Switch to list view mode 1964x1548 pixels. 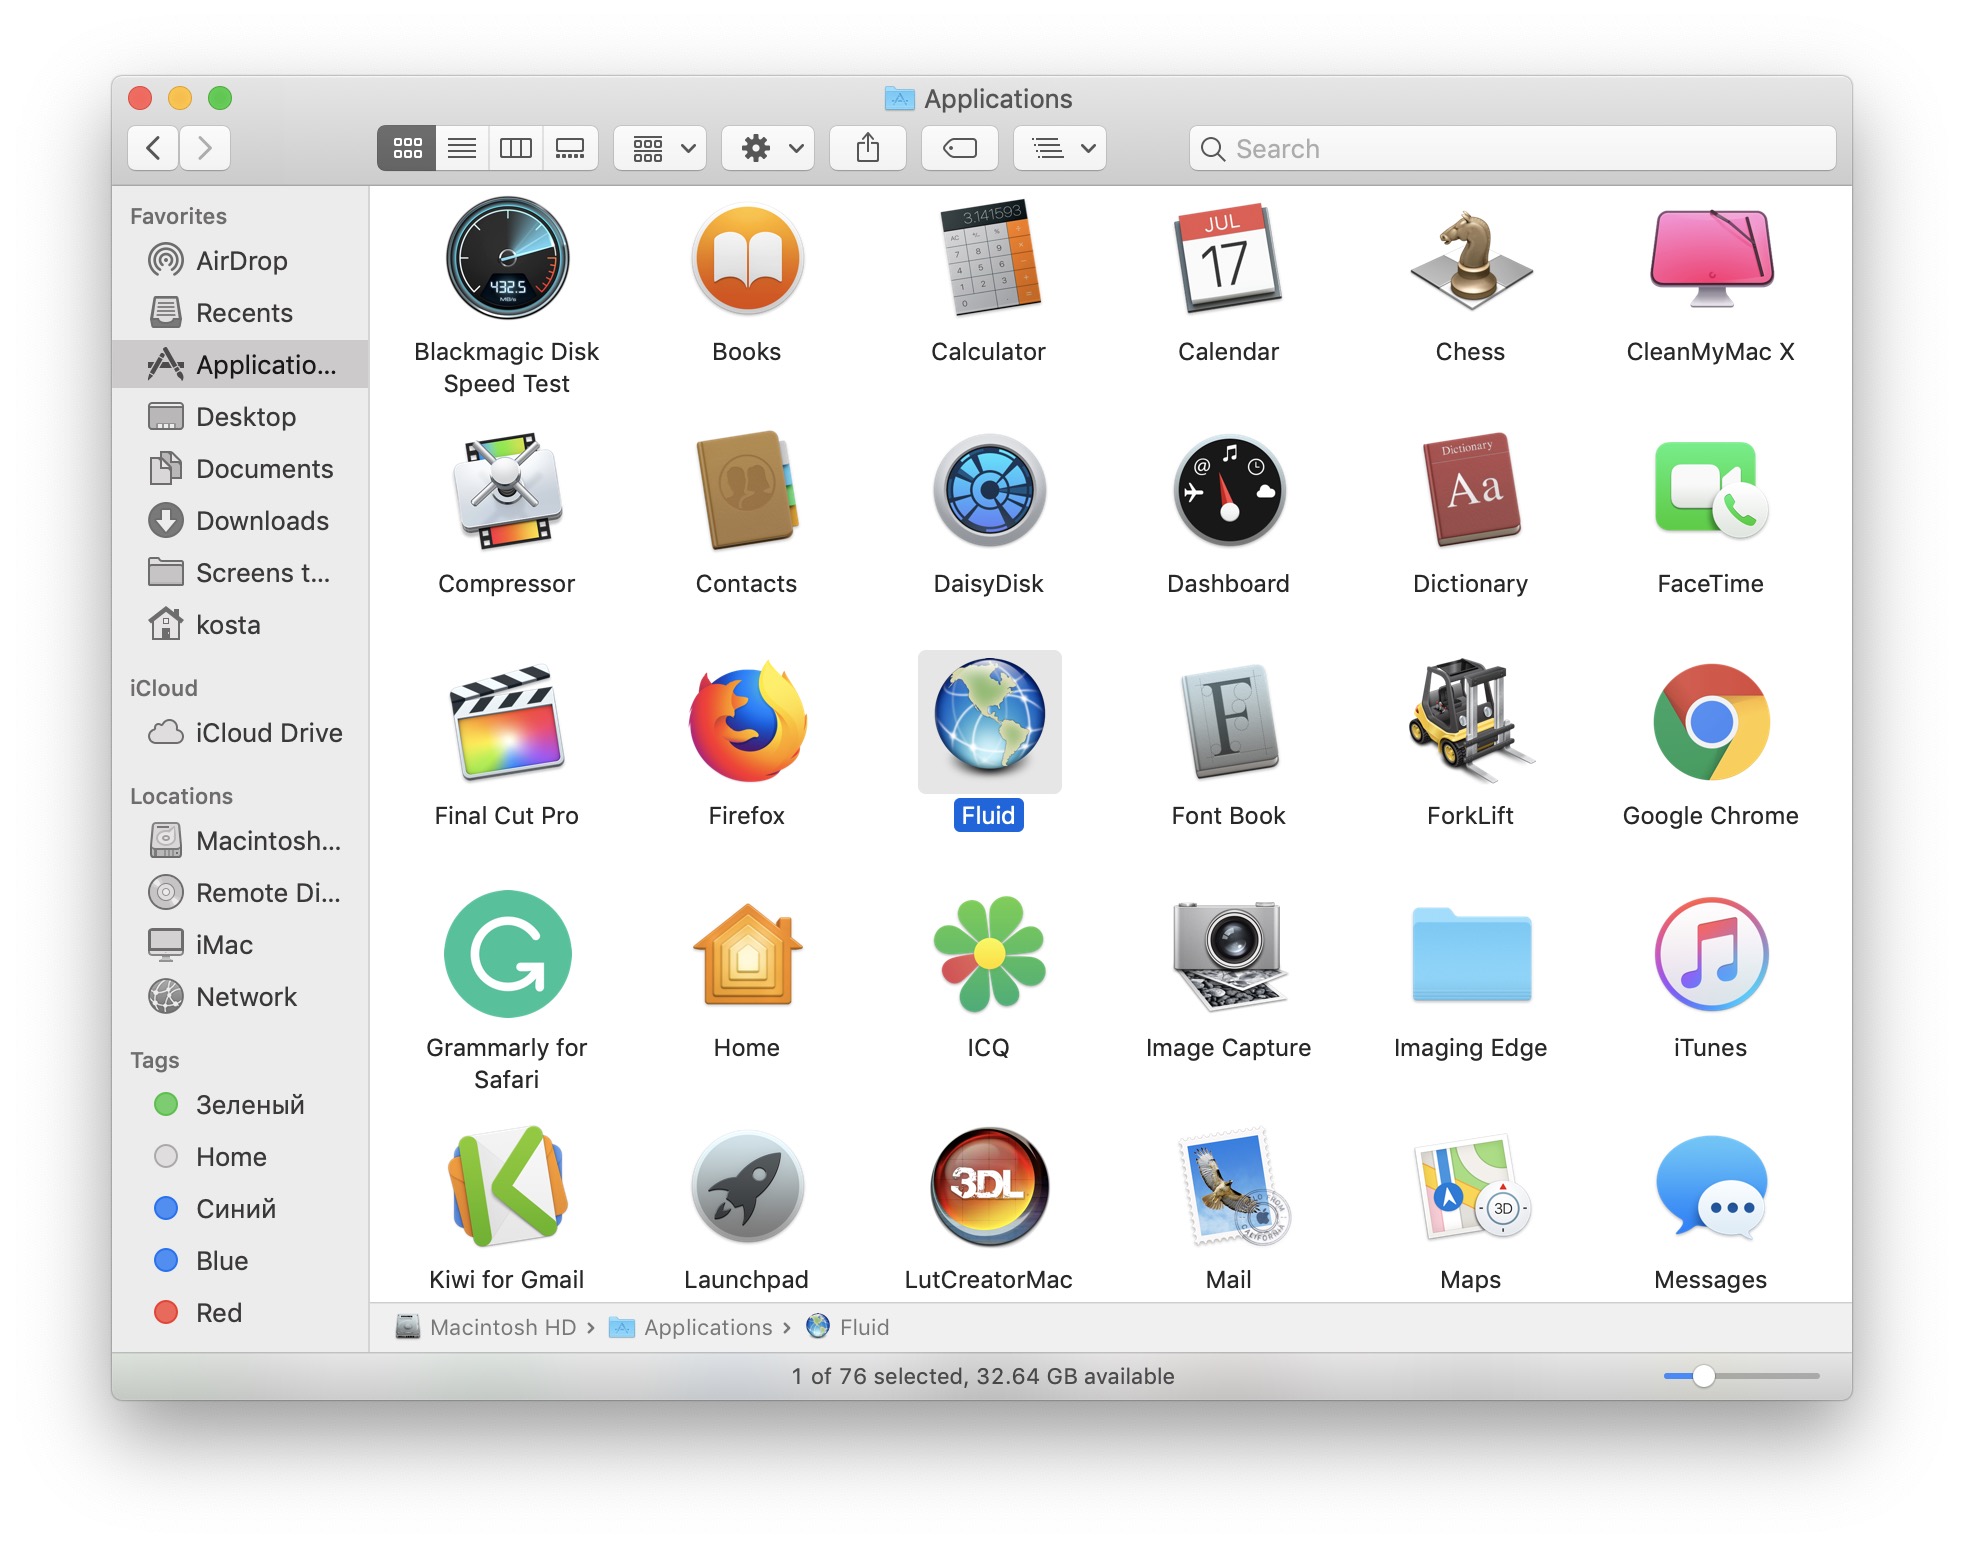click(x=461, y=148)
